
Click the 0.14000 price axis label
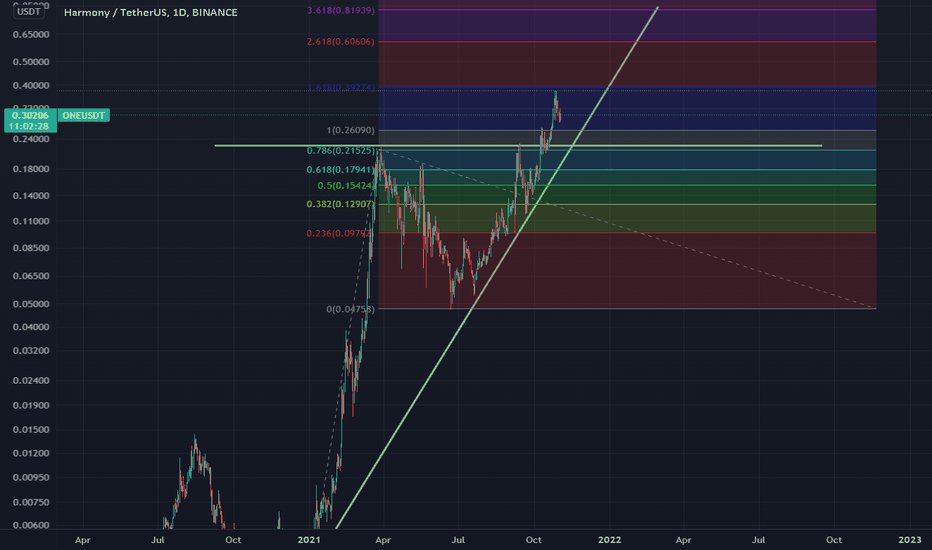click(31, 196)
